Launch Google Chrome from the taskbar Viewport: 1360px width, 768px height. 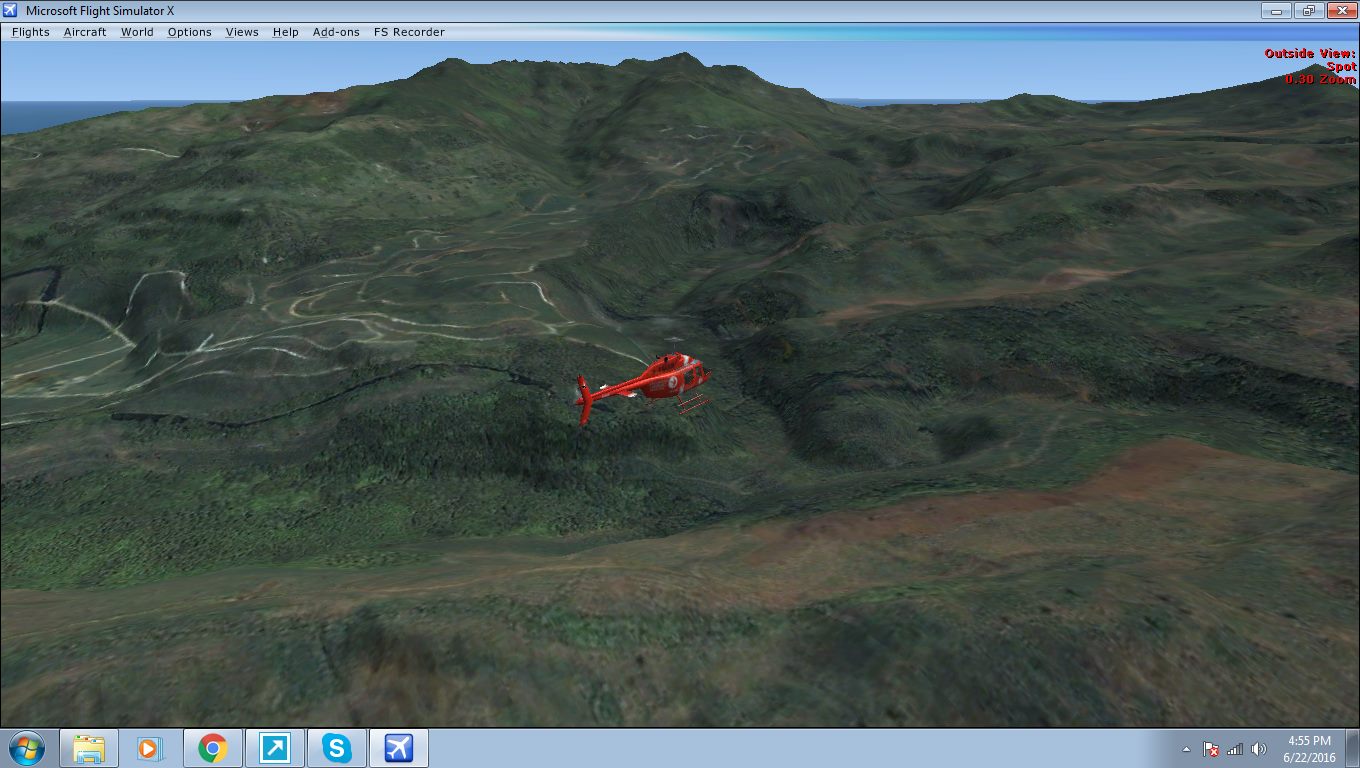(212, 747)
